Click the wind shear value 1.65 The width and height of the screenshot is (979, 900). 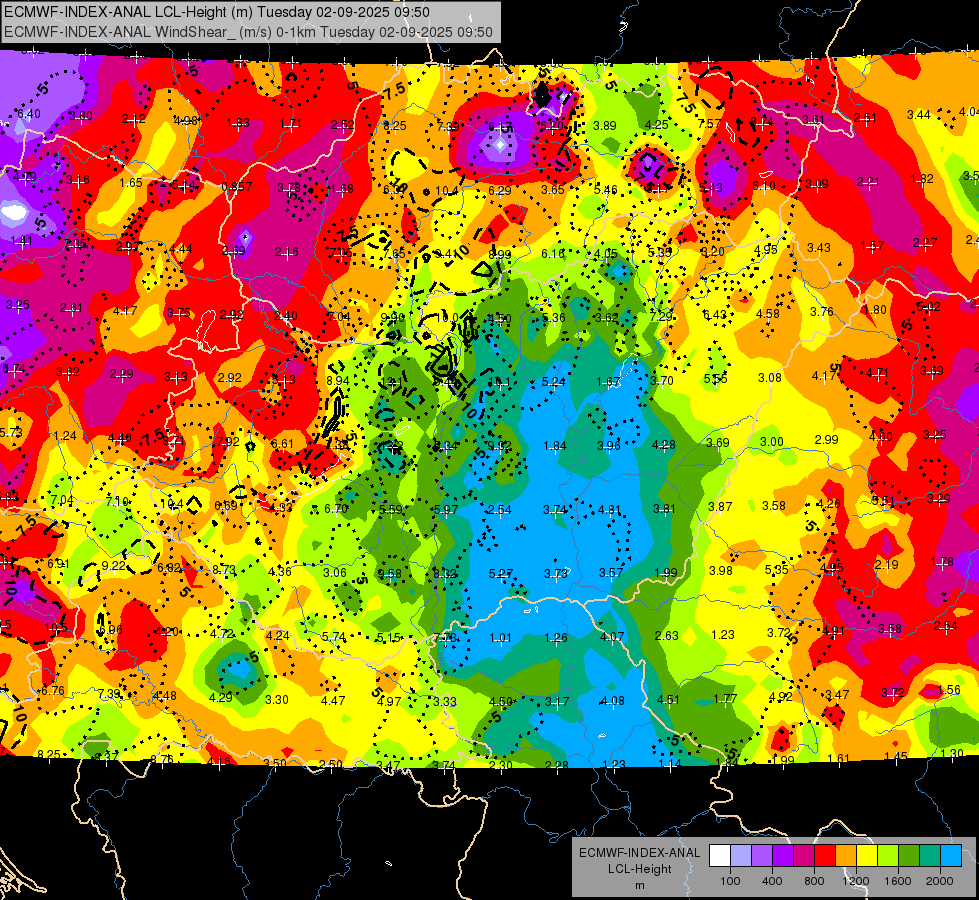click(131, 183)
